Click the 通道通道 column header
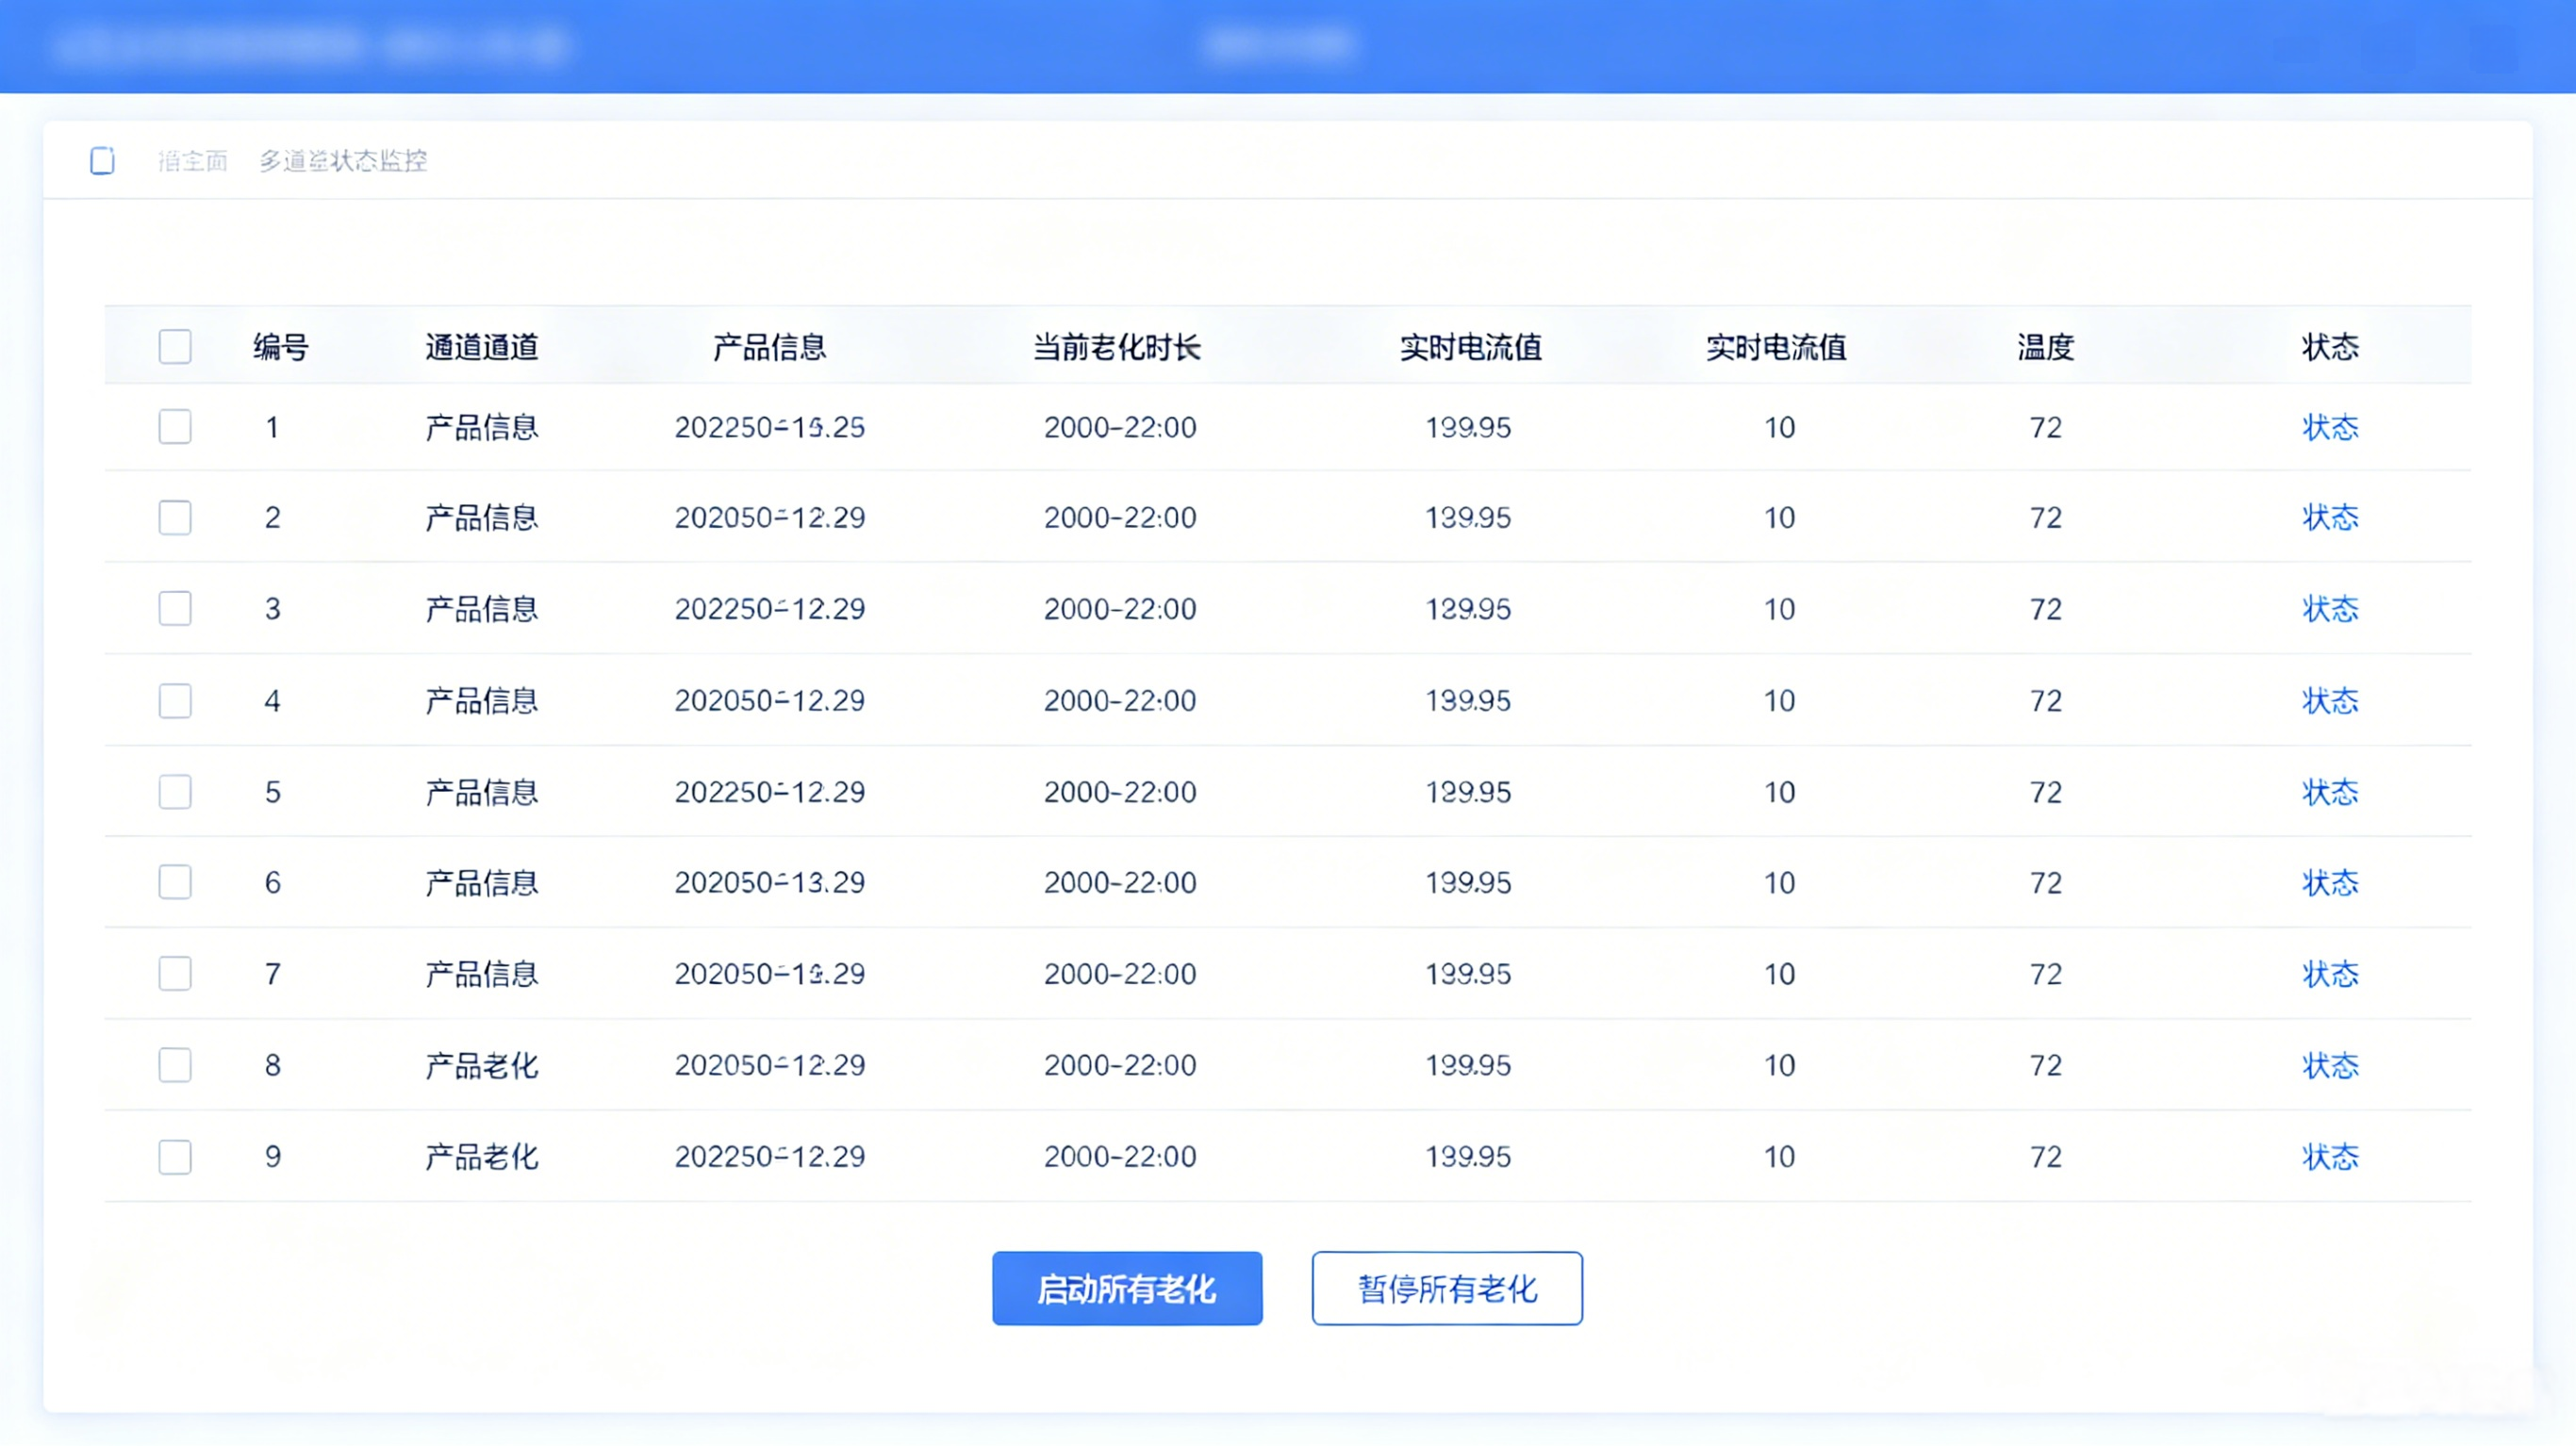 pyautogui.click(x=482, y=347)
